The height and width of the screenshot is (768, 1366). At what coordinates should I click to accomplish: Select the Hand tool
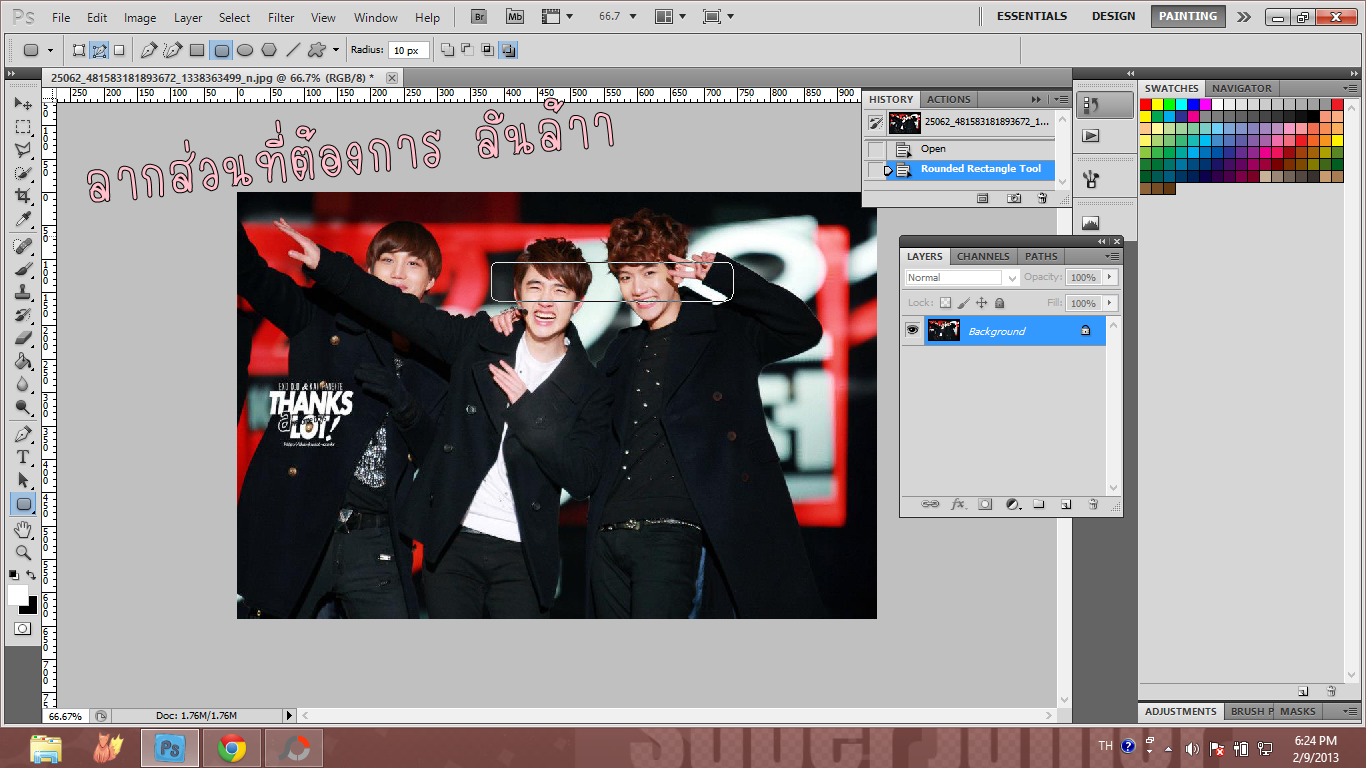pos(22,528)
